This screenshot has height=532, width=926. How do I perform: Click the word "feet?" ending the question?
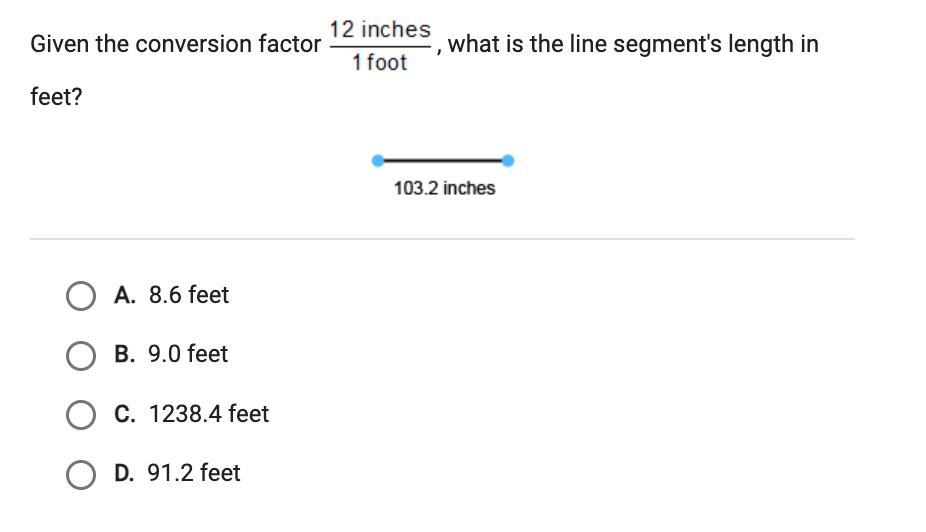(56, 98)
